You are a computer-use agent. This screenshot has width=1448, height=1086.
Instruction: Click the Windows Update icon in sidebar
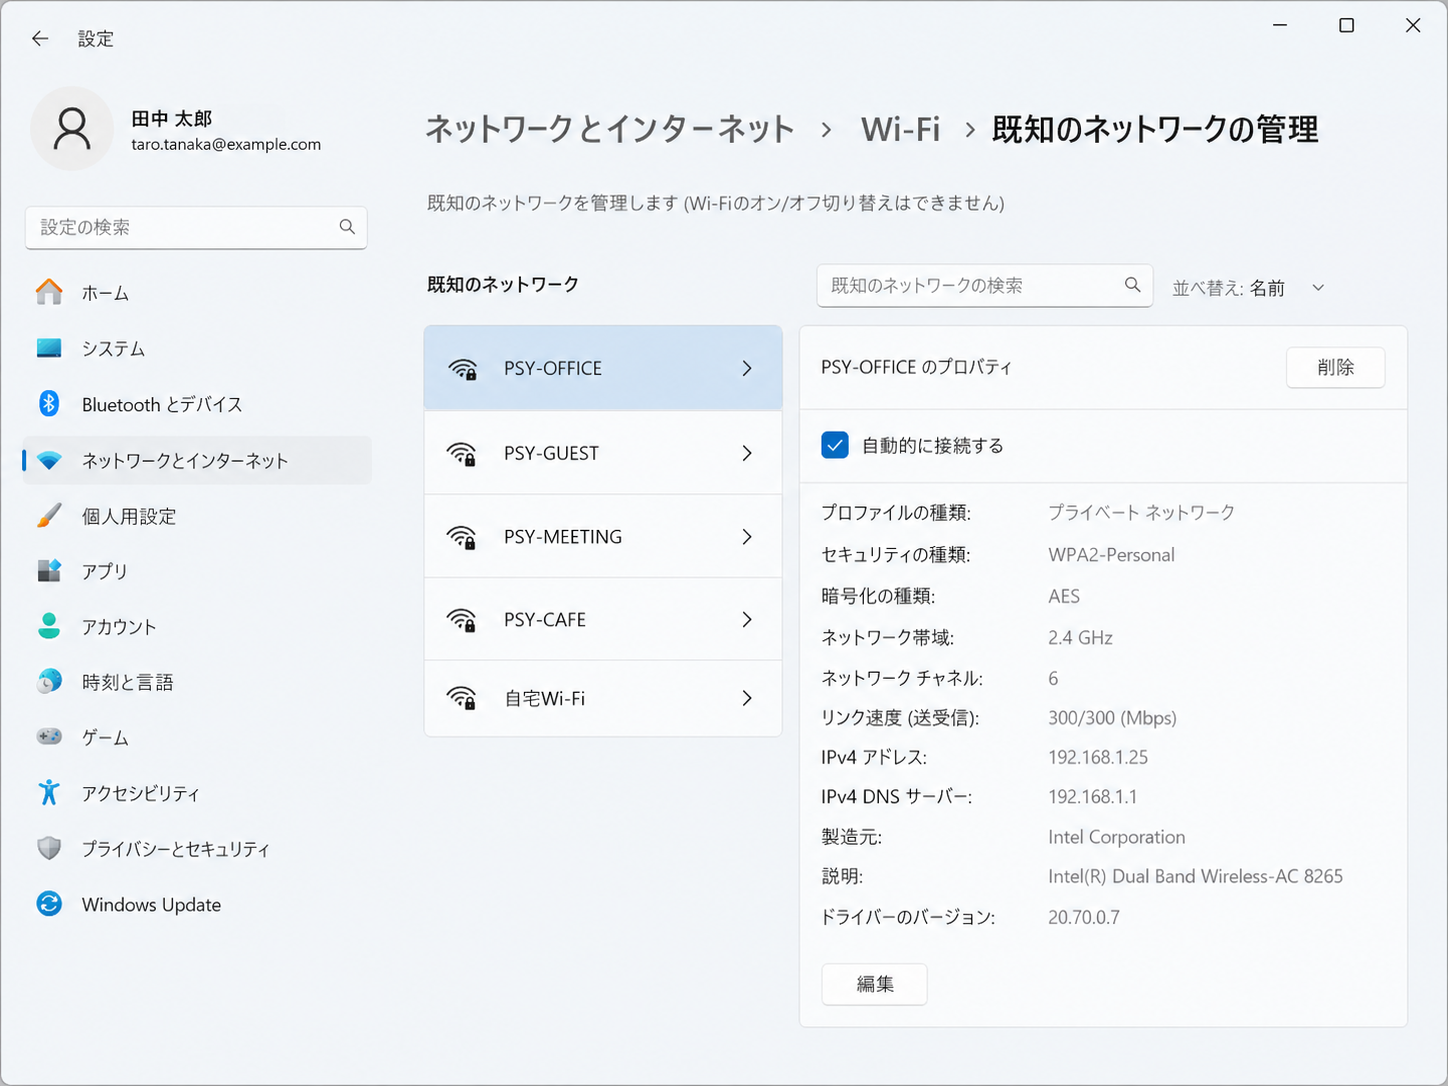(49, 904)
